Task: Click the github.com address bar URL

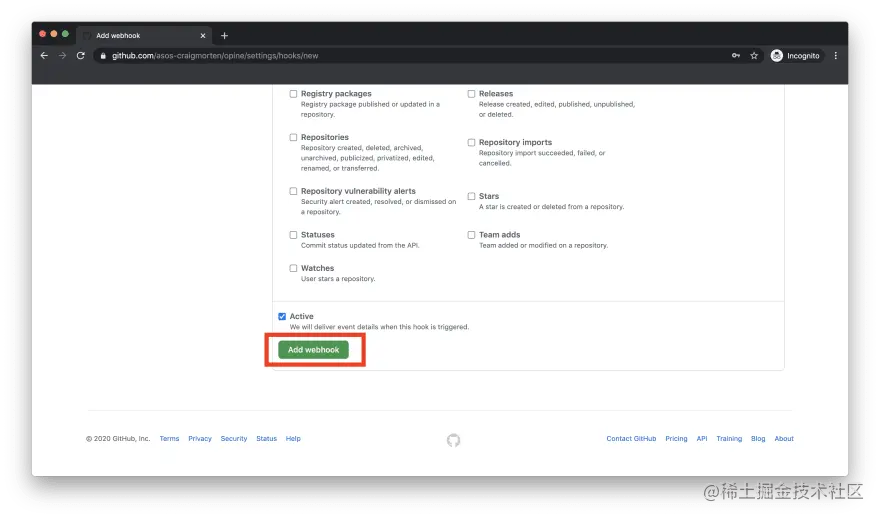Action: [x=215, y=56]
